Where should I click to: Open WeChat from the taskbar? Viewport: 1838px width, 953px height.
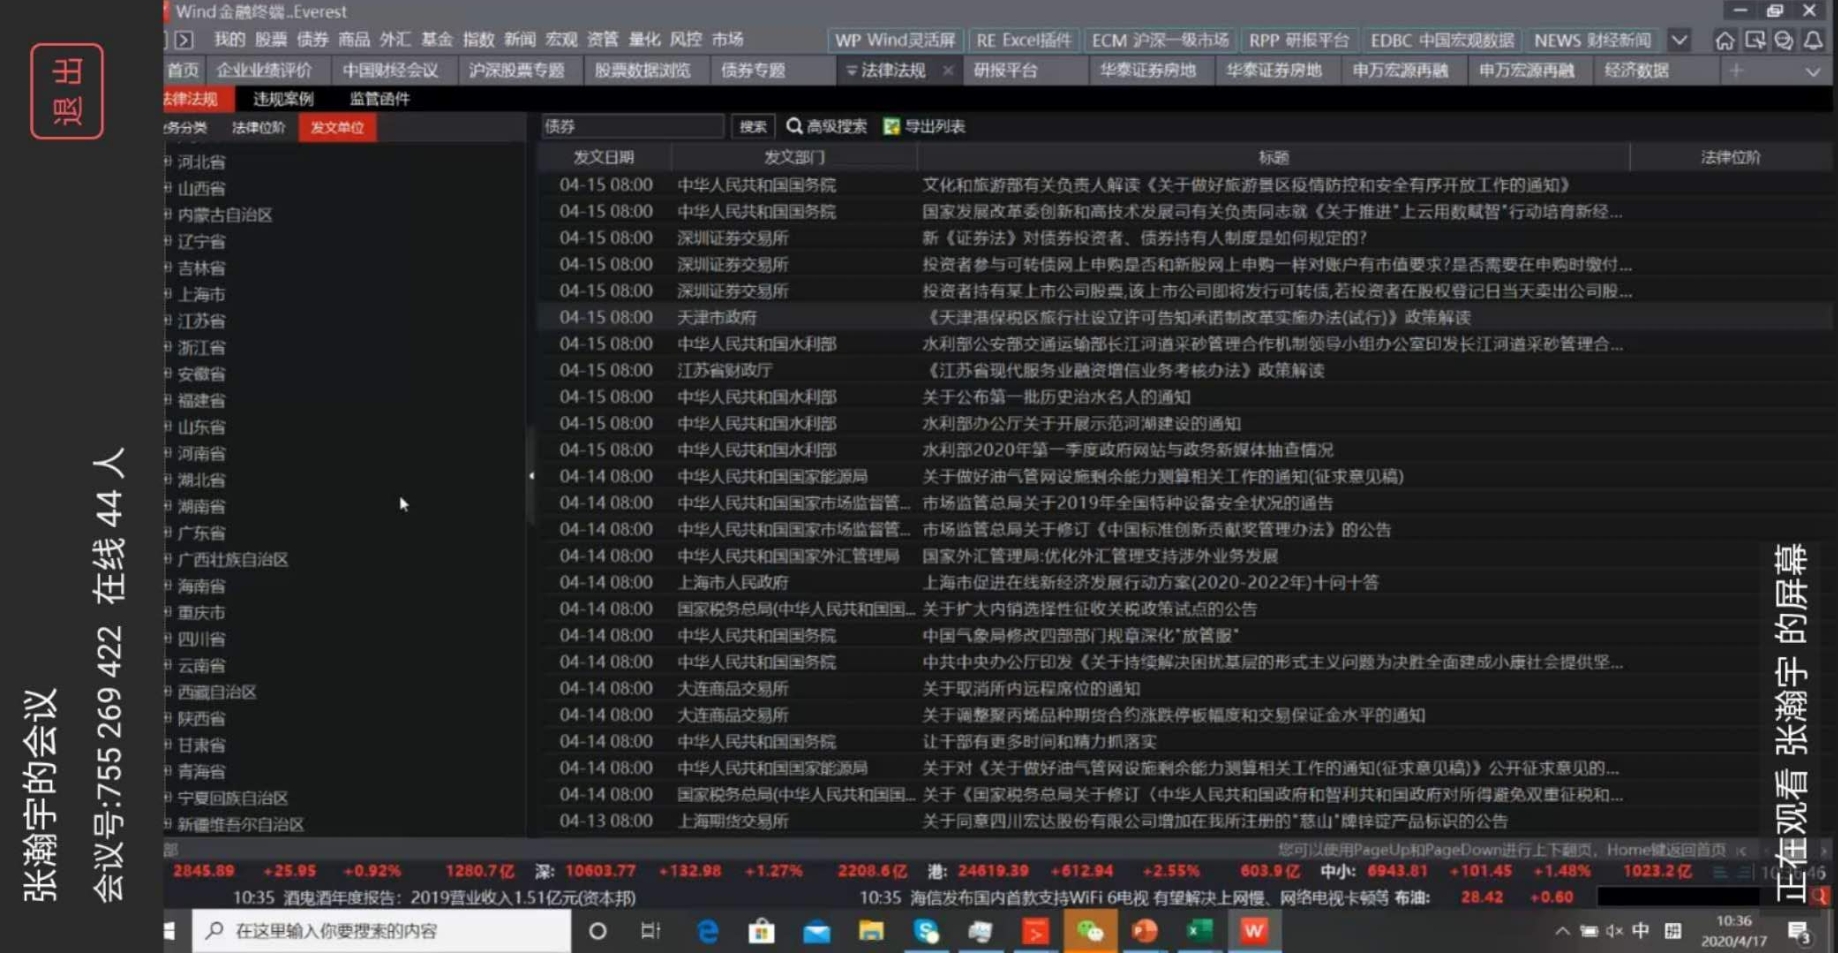click(x=1089, y=930)
